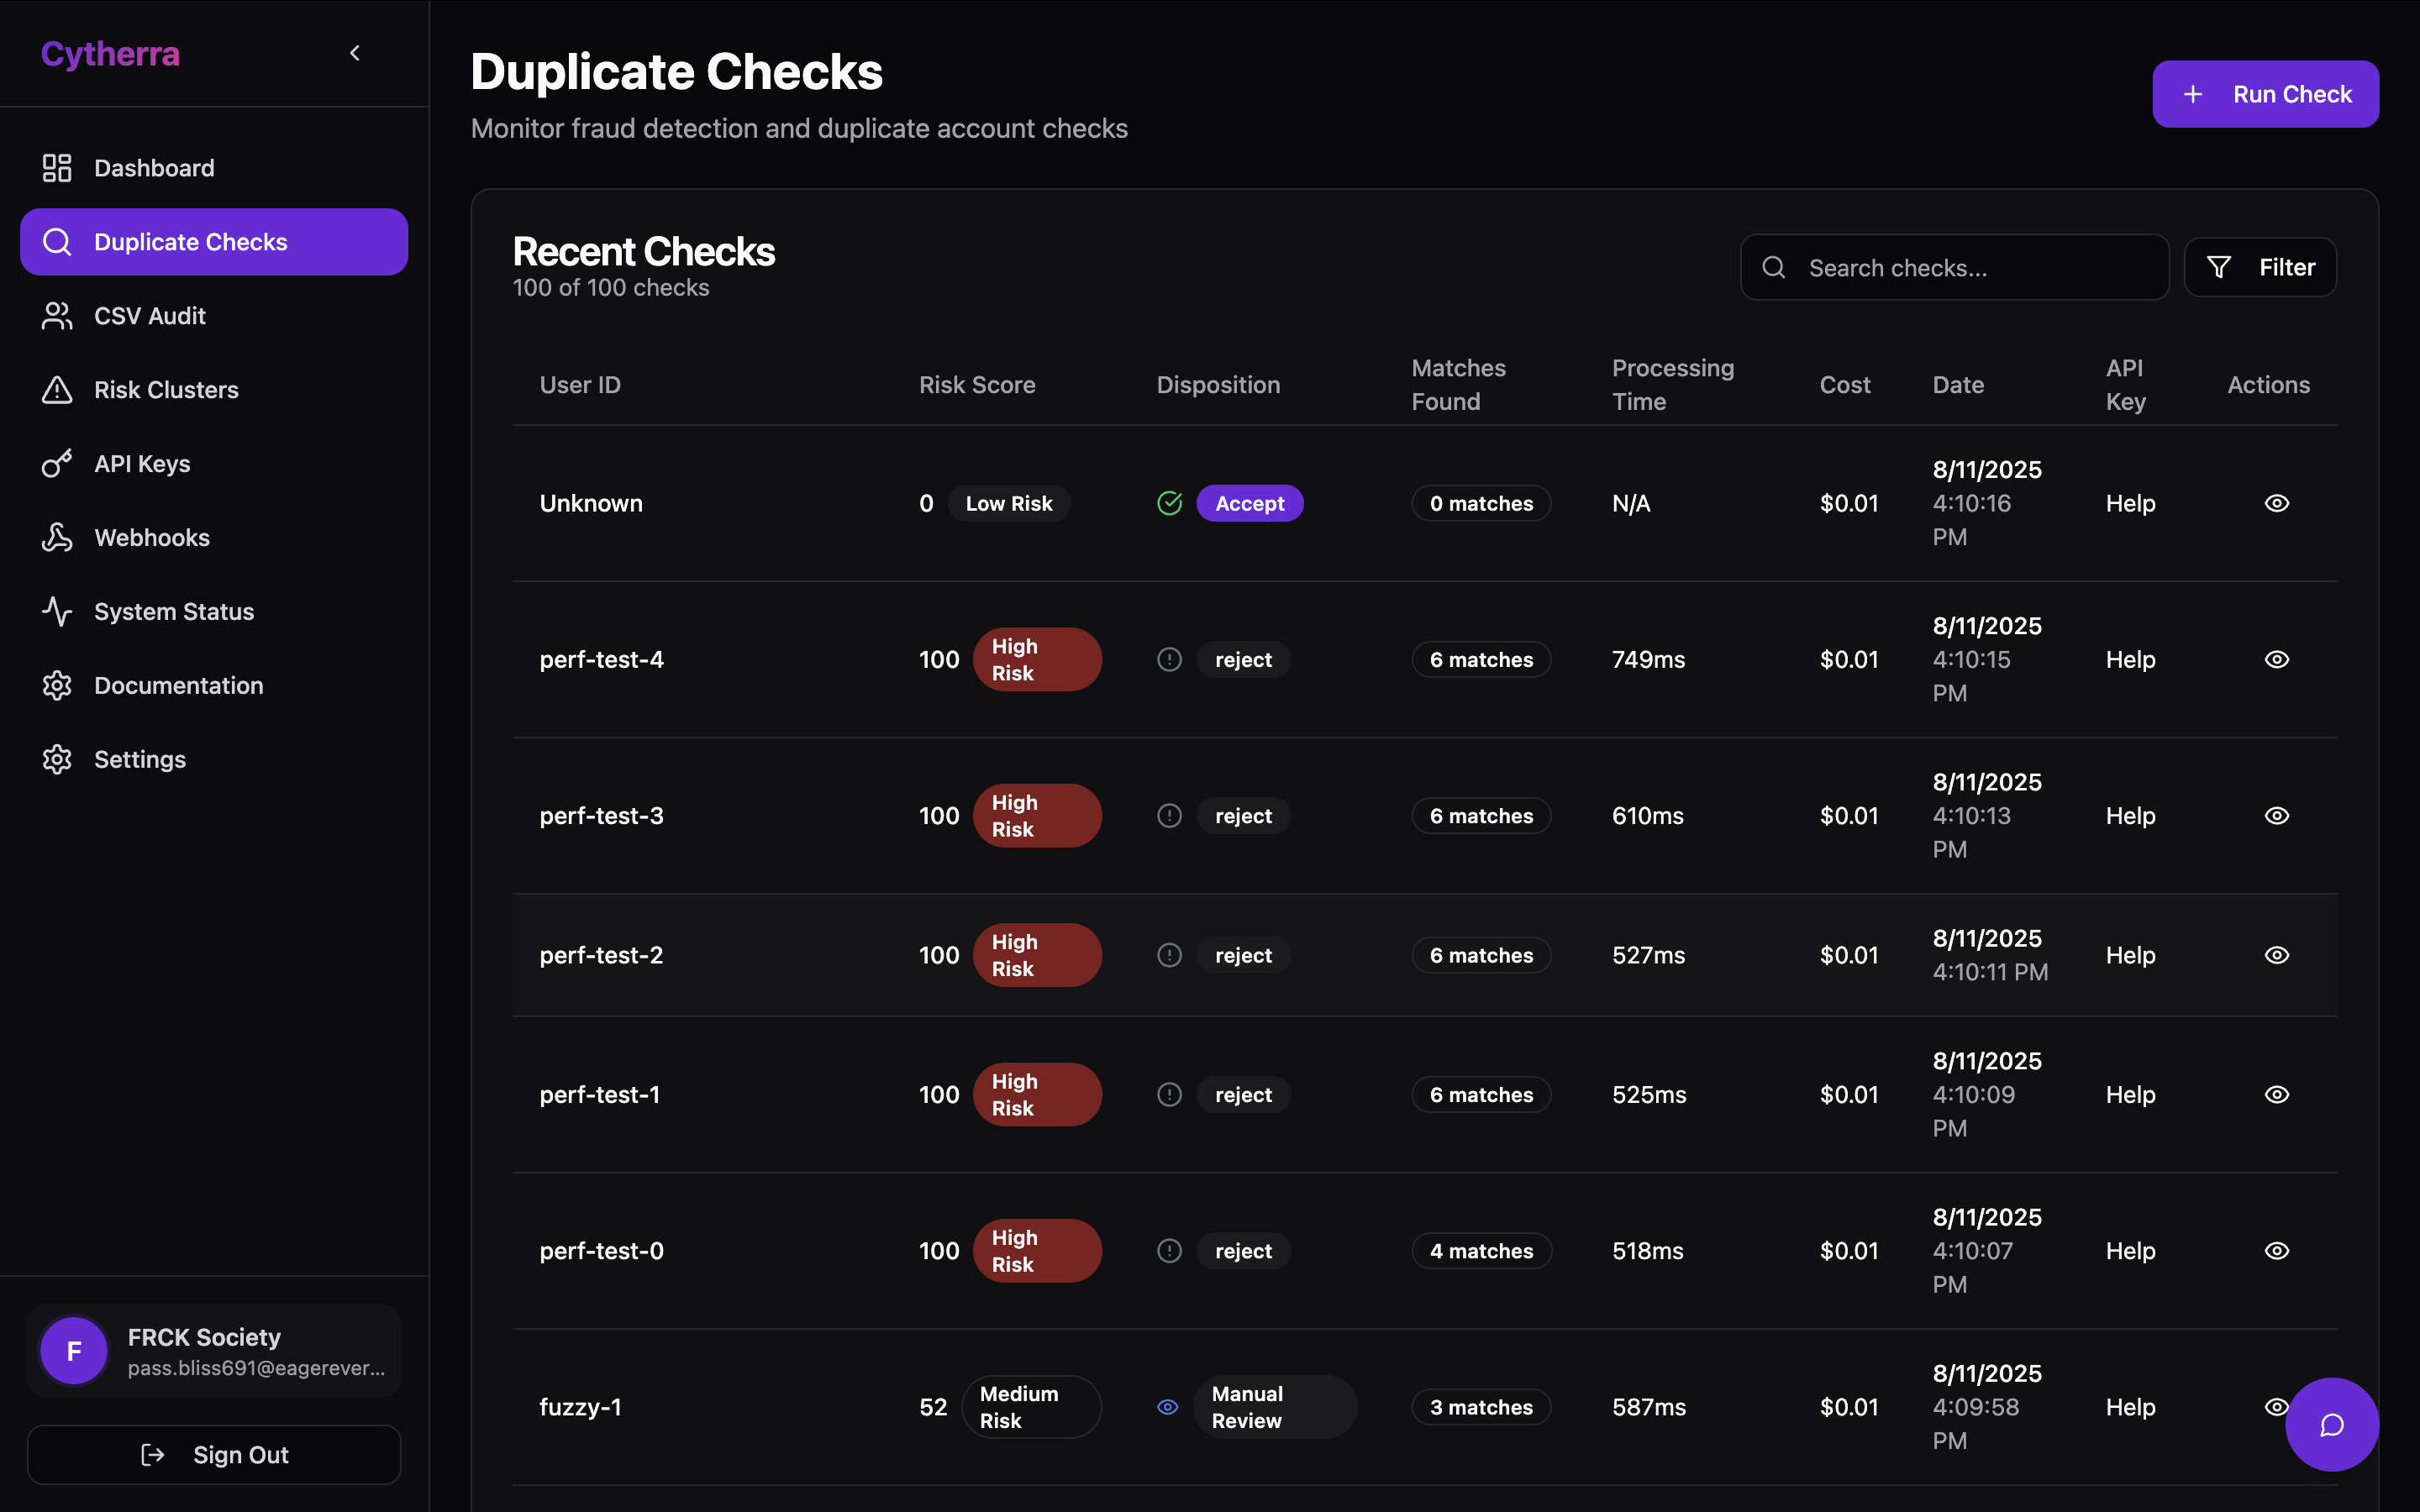Click the Settings gear icon
Image resolution: width=2420 pixels, height=1512 pixels.
click(x=57, y=760)
